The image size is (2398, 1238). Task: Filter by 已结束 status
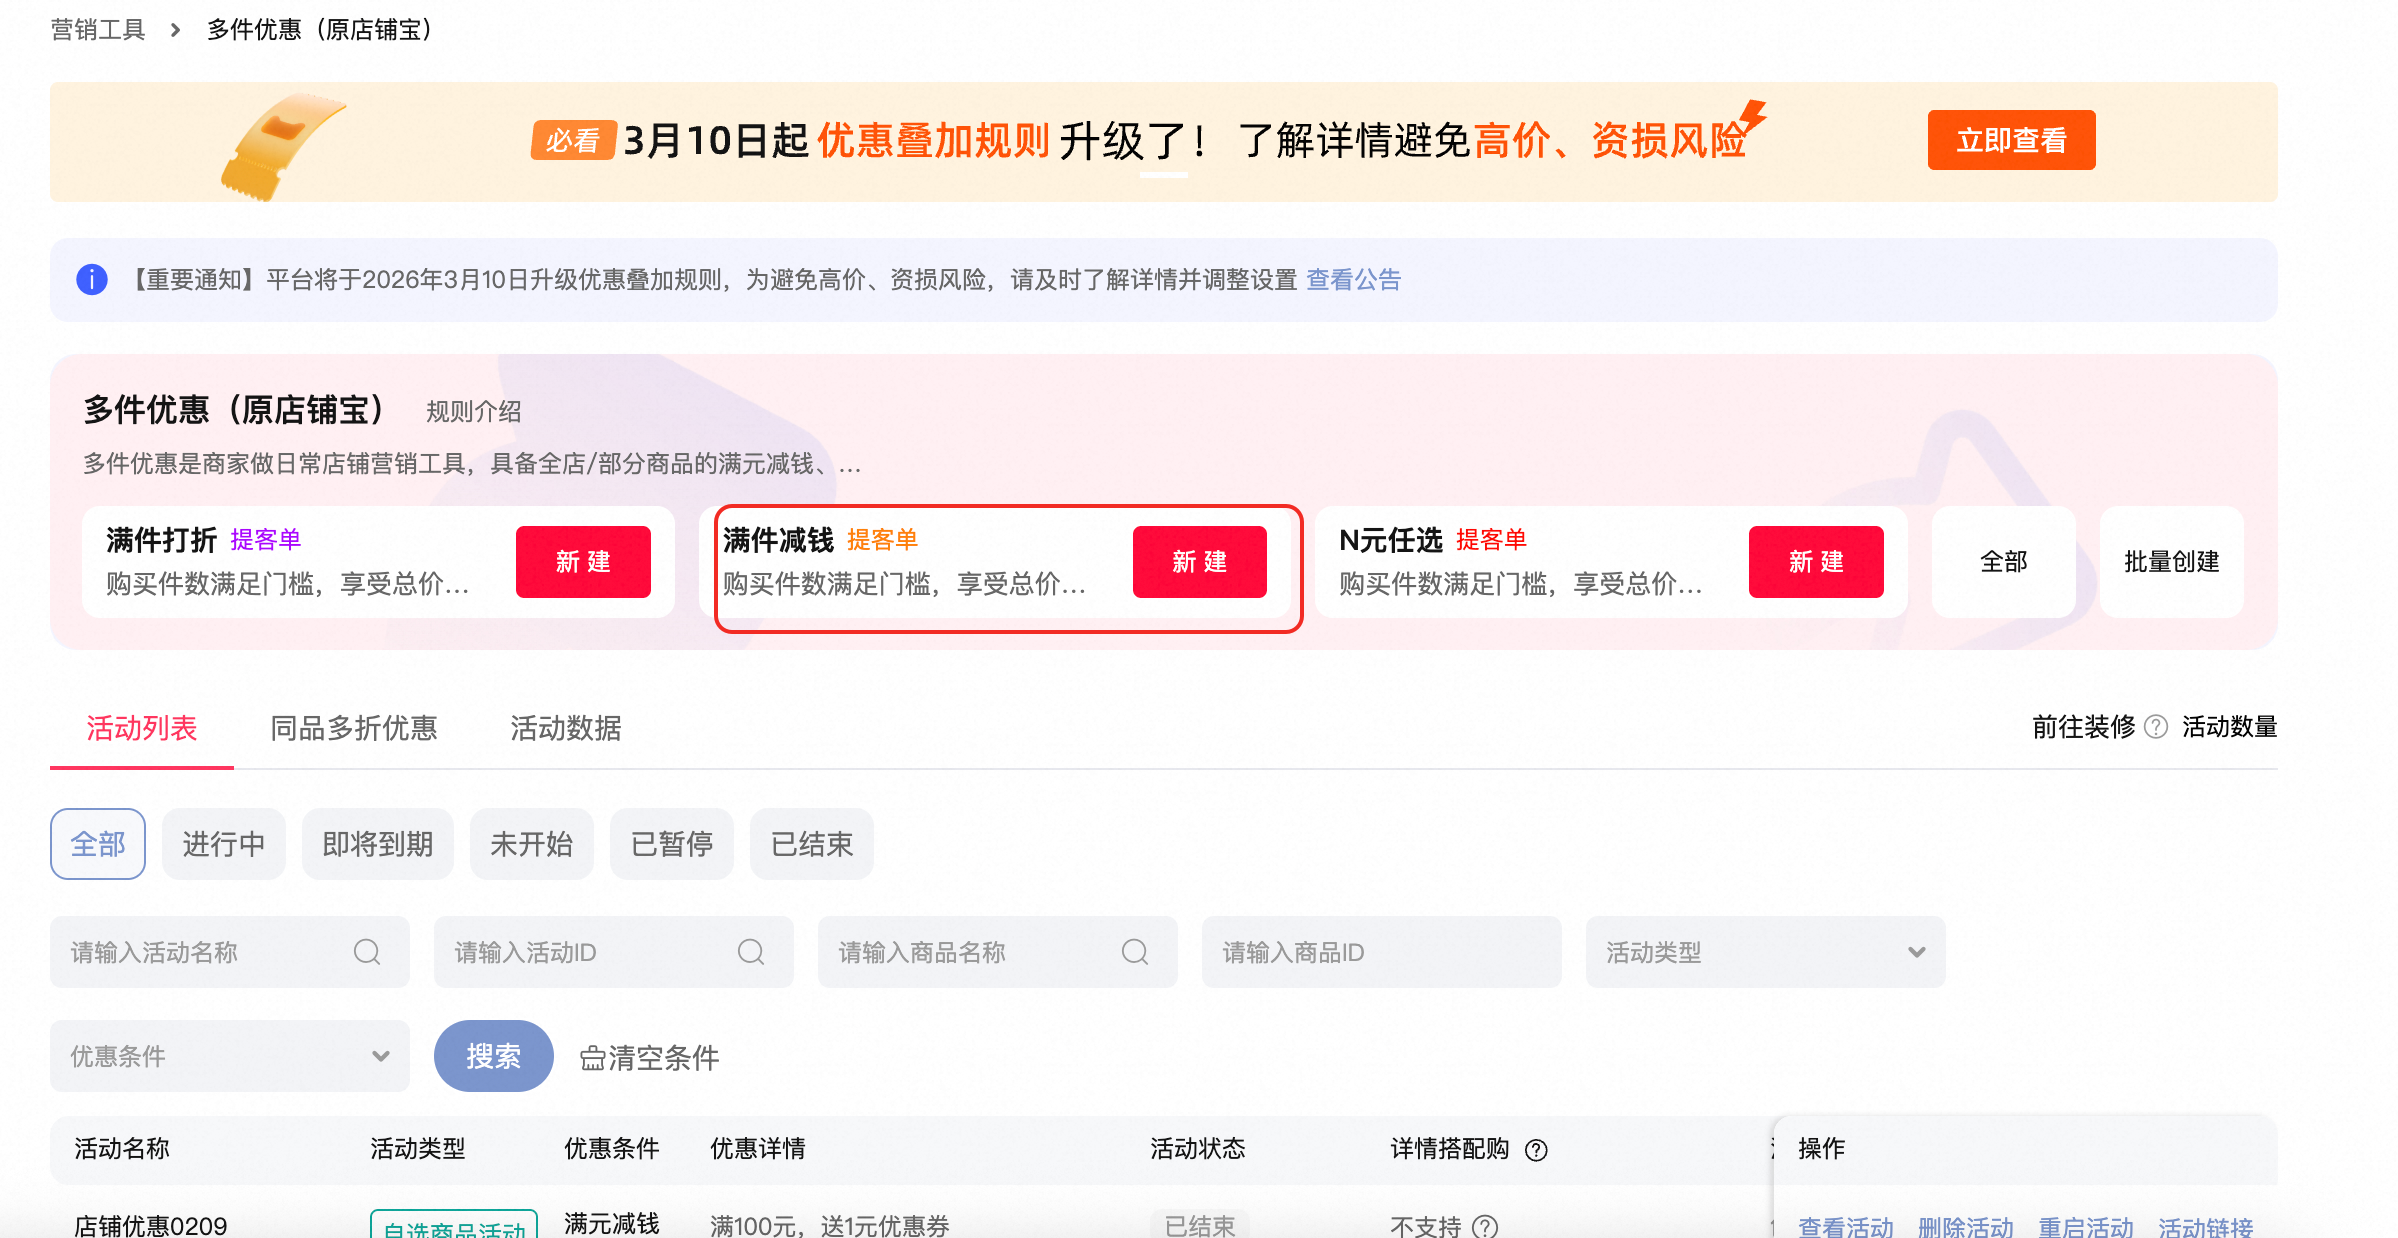click(x=812, y=844)
